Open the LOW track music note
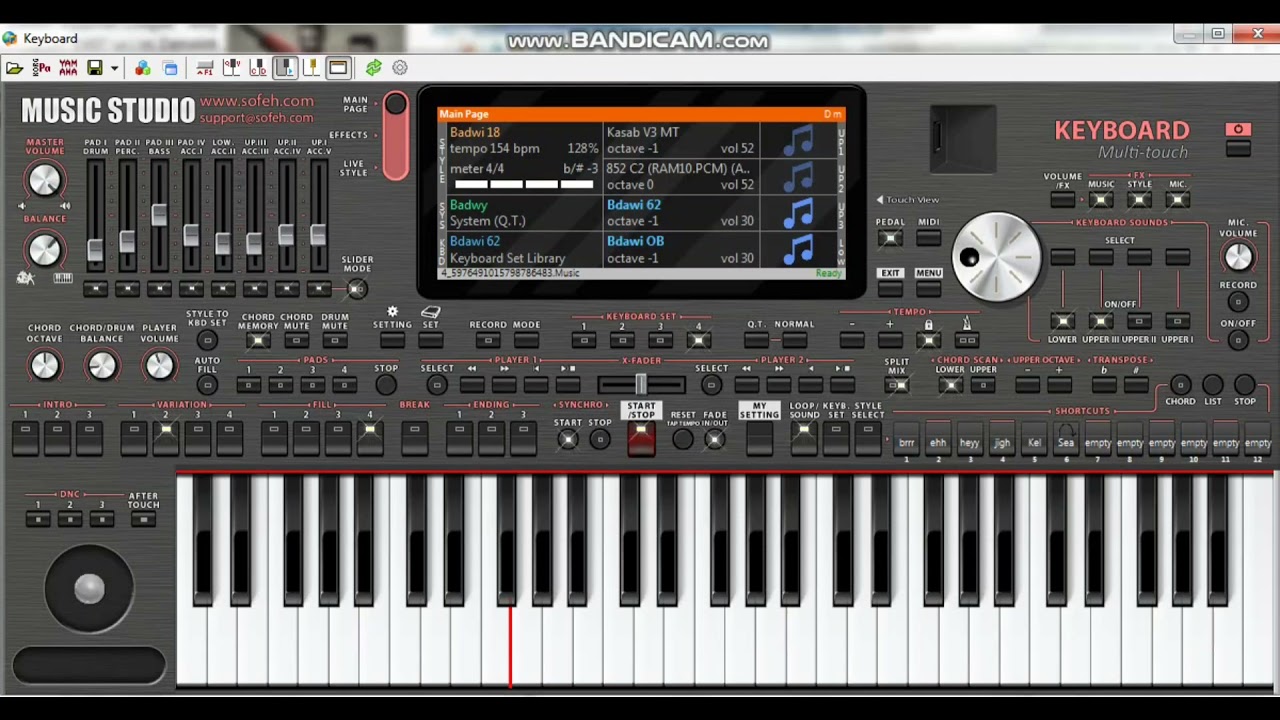 point(798,249)
